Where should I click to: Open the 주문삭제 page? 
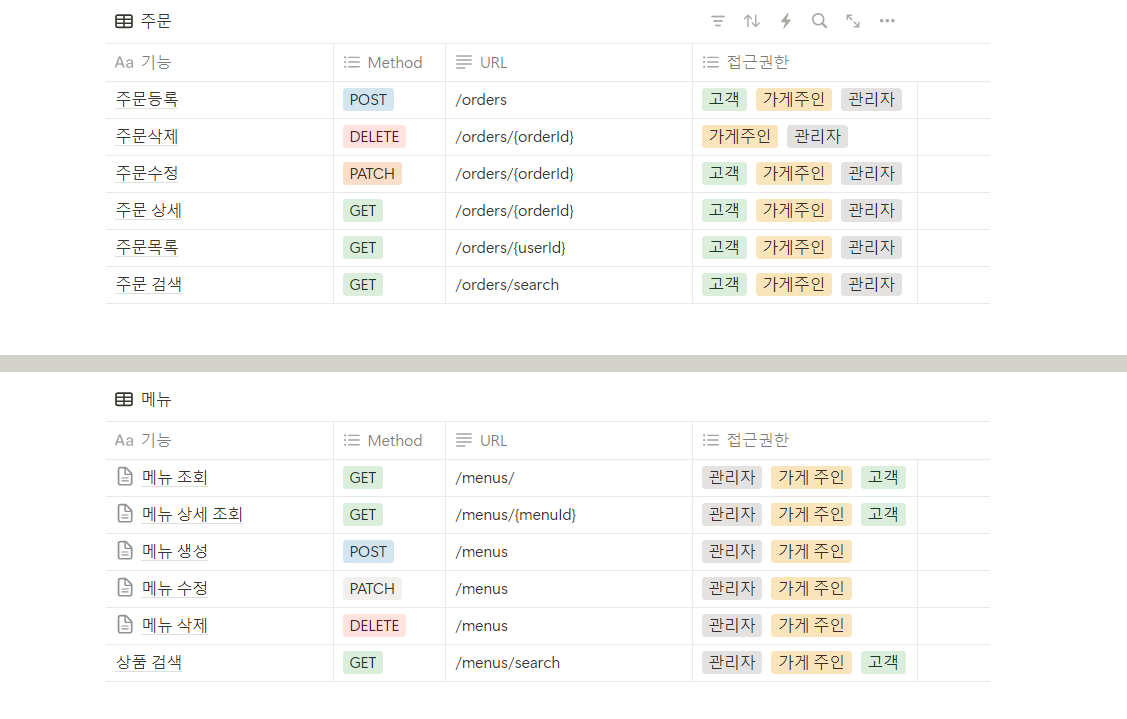(x=147, y=137)
